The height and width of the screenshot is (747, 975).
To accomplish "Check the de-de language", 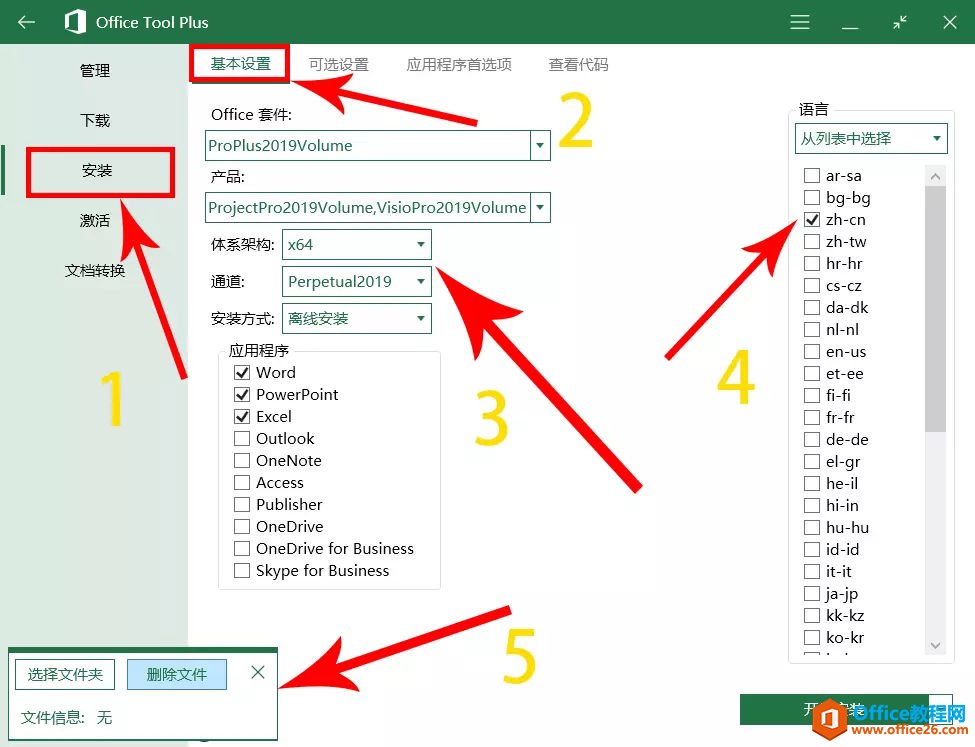I will pos(811,439).
